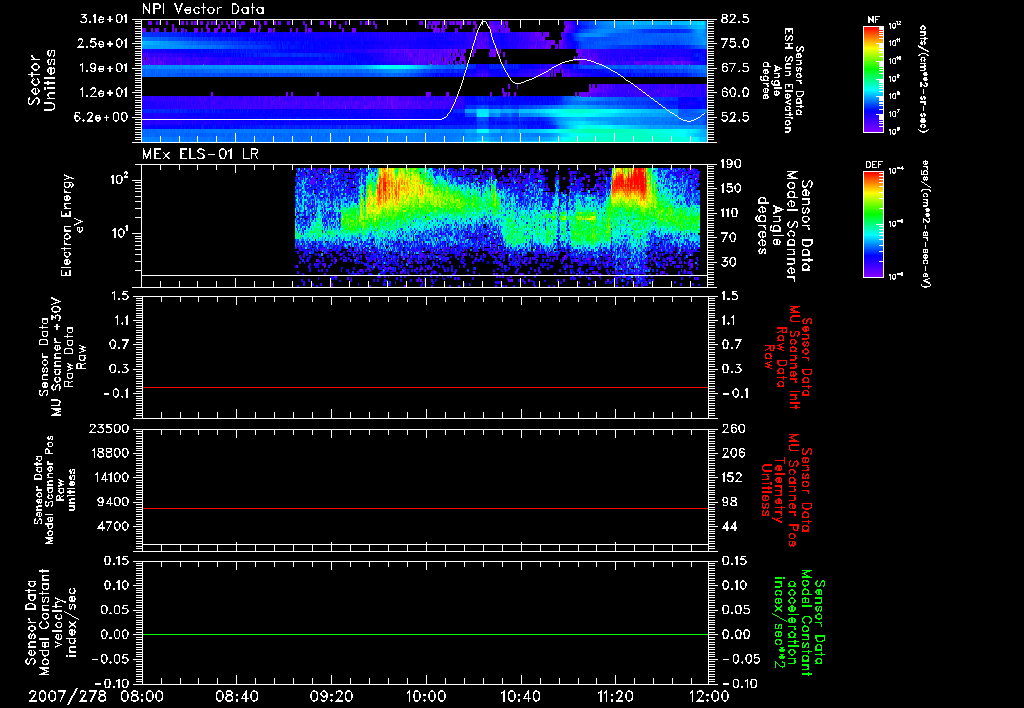The height and width of the screenshot is (708, 1024).
Task: Click the Model Scanner Pos Raw axis title
Action: [55, 490]
